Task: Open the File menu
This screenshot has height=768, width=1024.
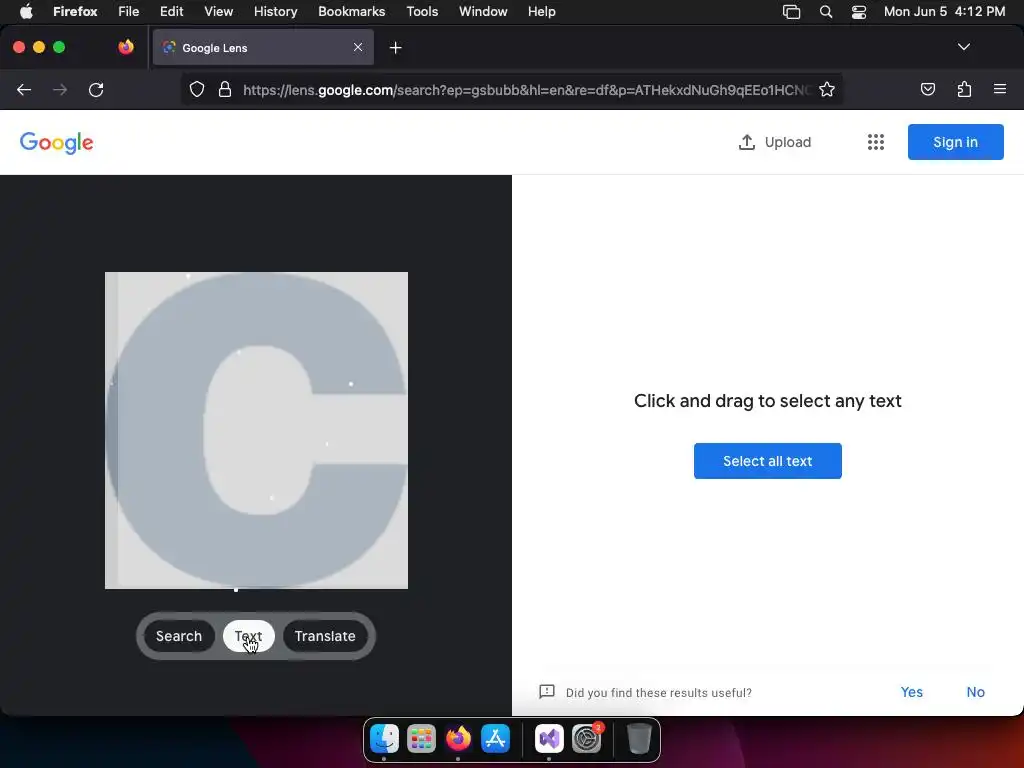Action: click(129, 12)
